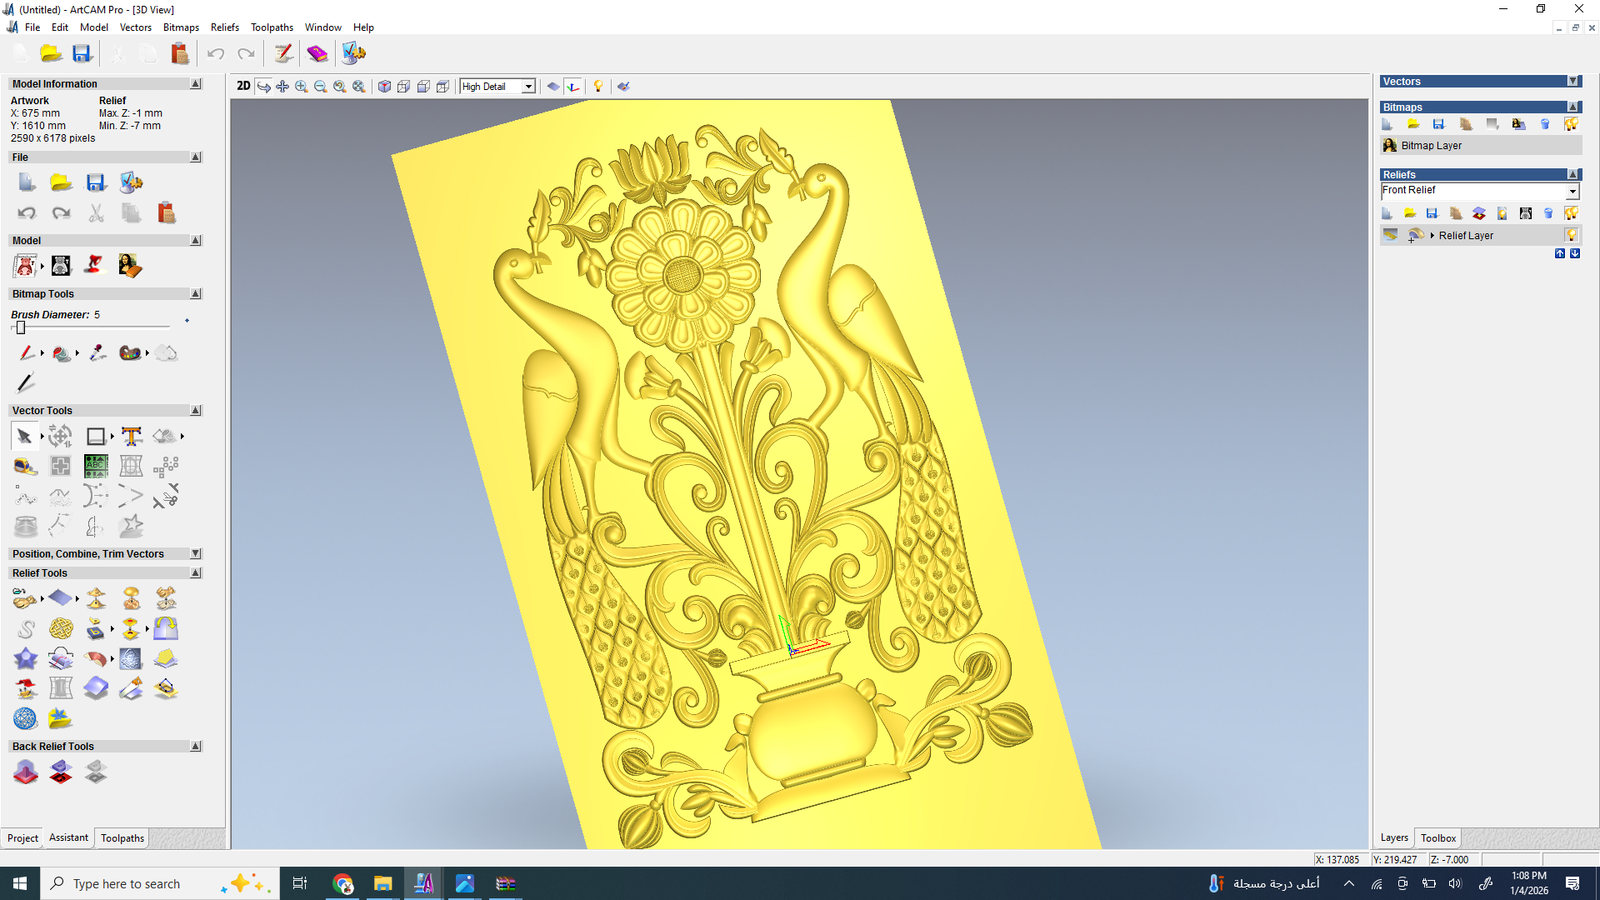The height and width of the screenshot is (900, 1600).
Task: Toggle origin axes display in 3D view
Action: pos(573,87)
